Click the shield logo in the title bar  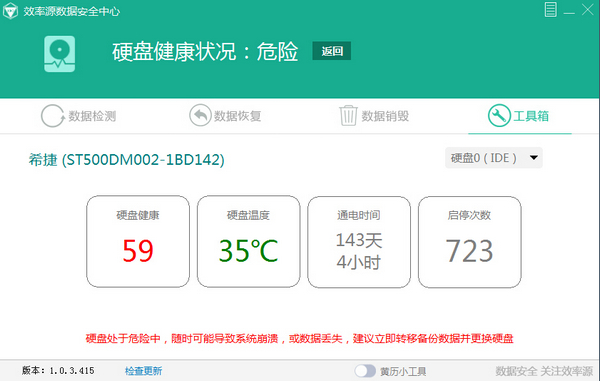[10, 11]
